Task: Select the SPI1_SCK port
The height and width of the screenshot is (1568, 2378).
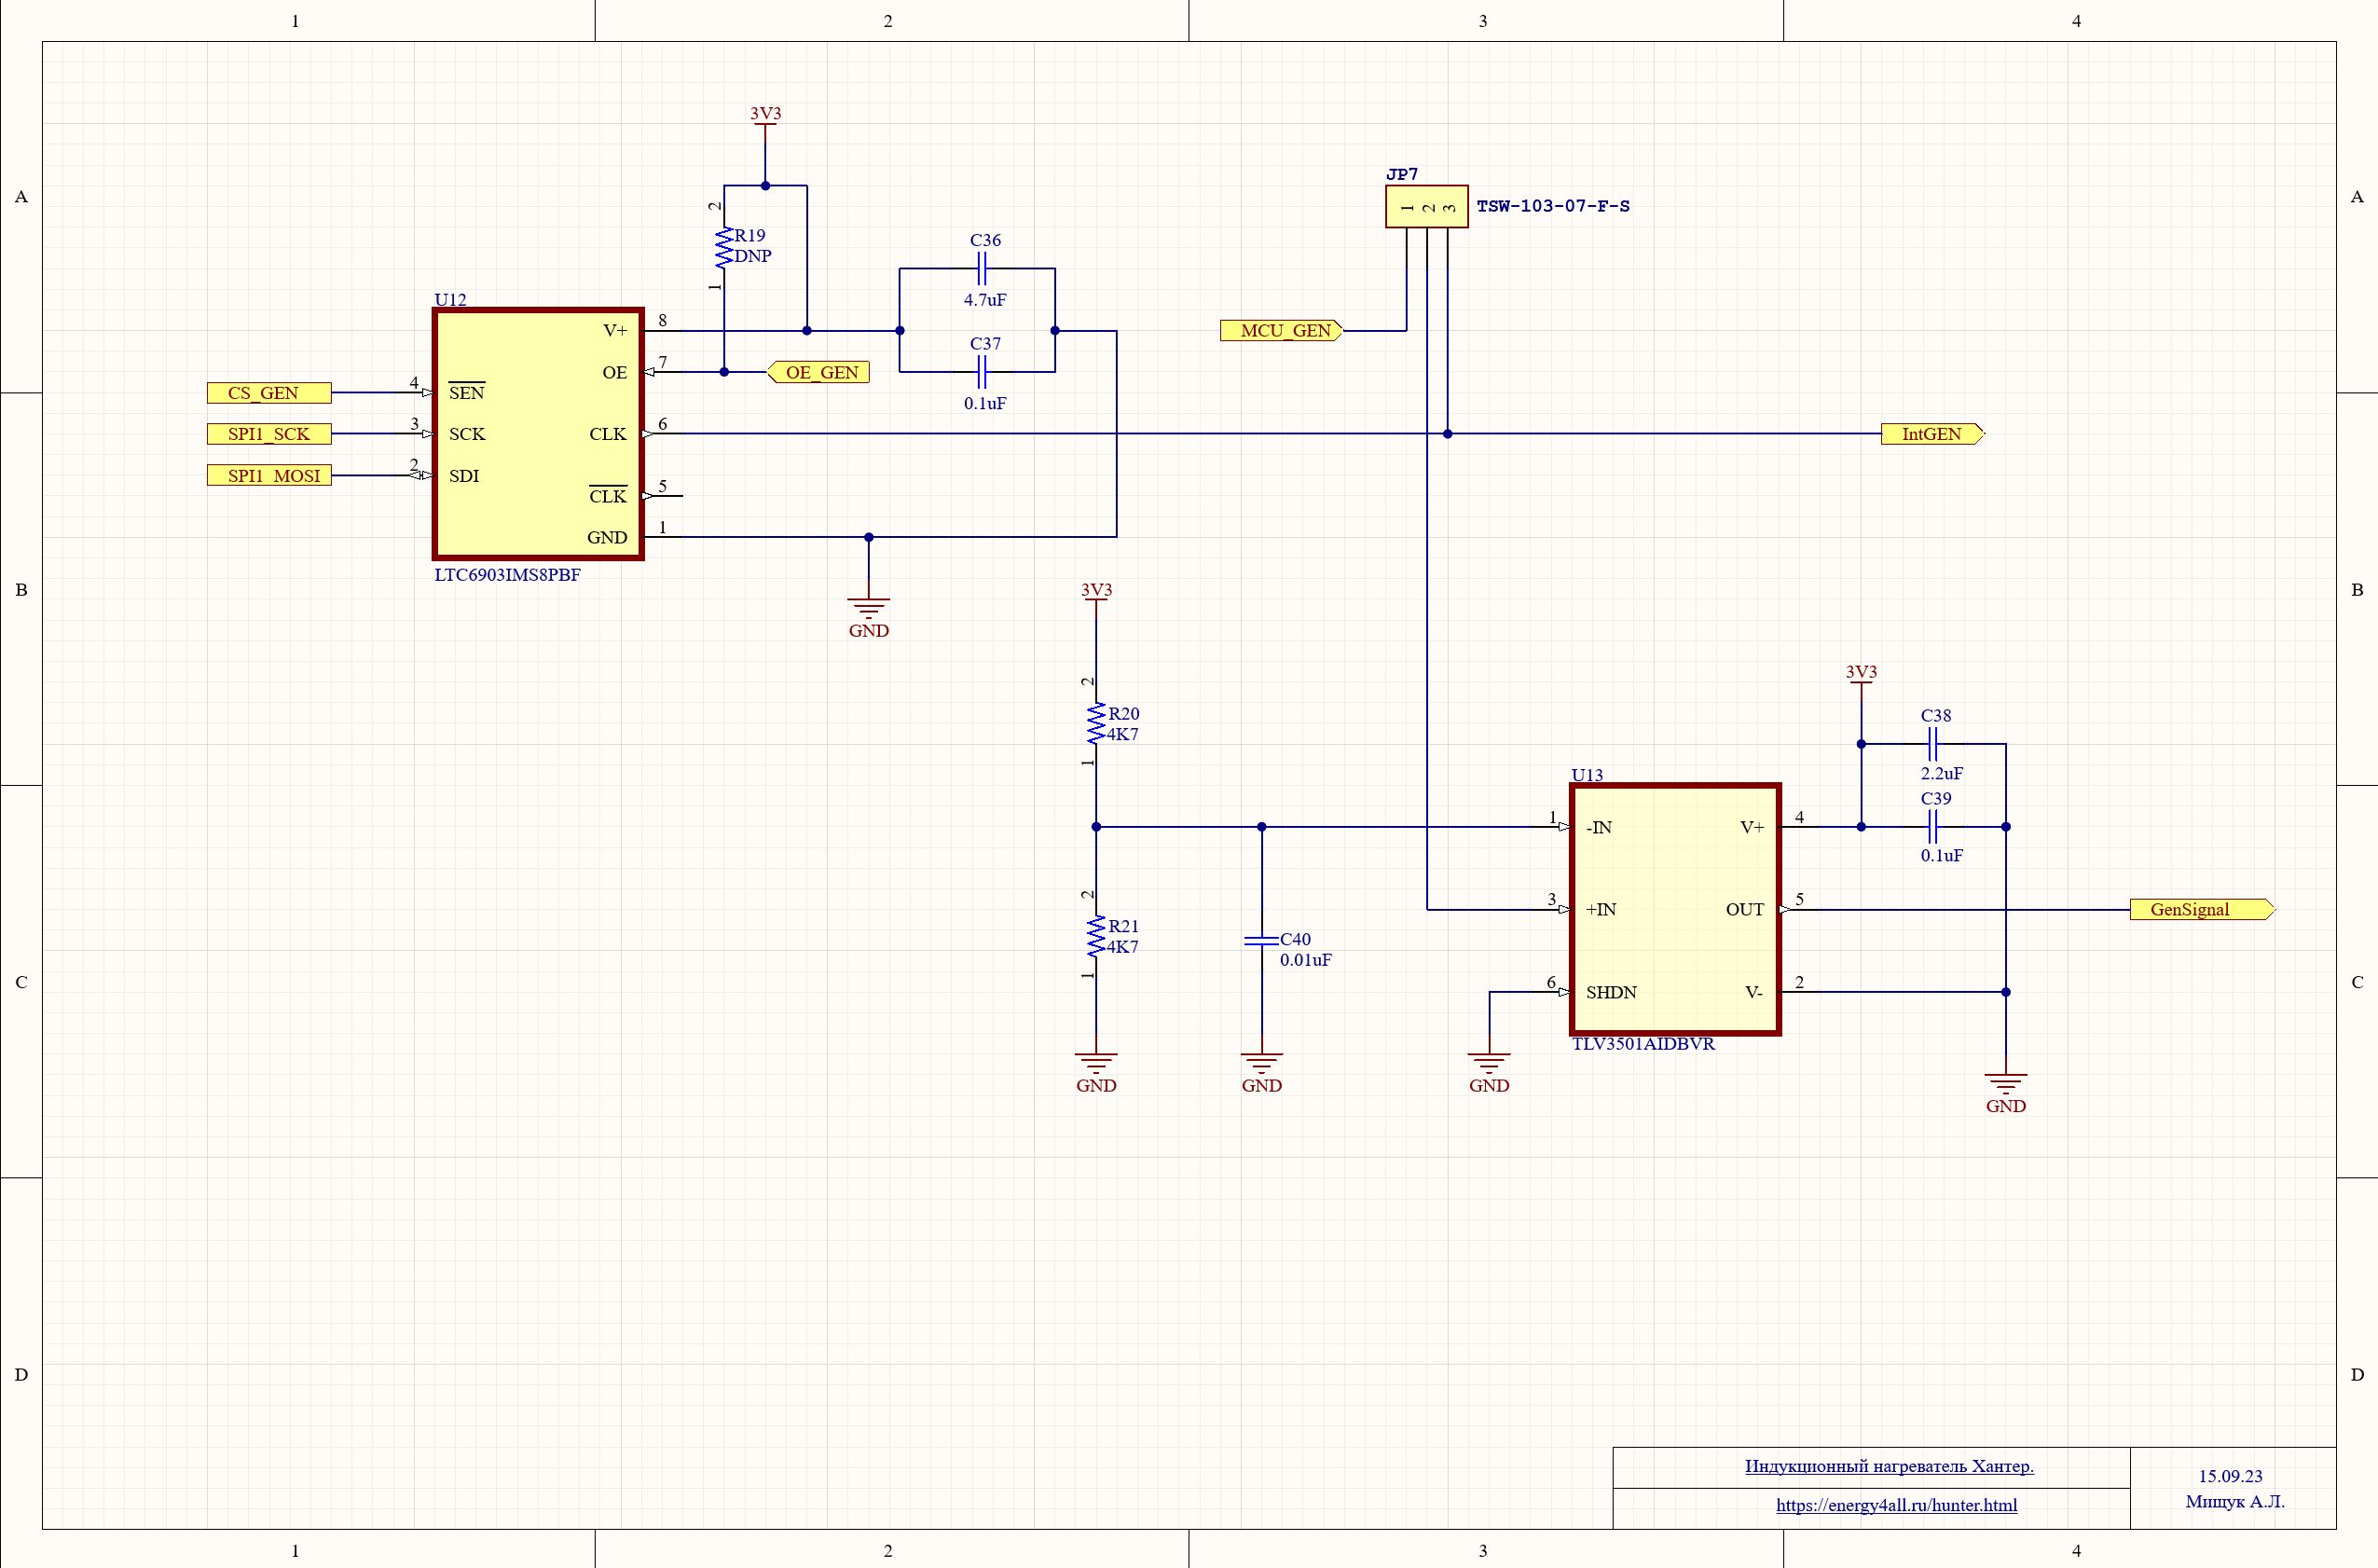Action: (269, 434)
